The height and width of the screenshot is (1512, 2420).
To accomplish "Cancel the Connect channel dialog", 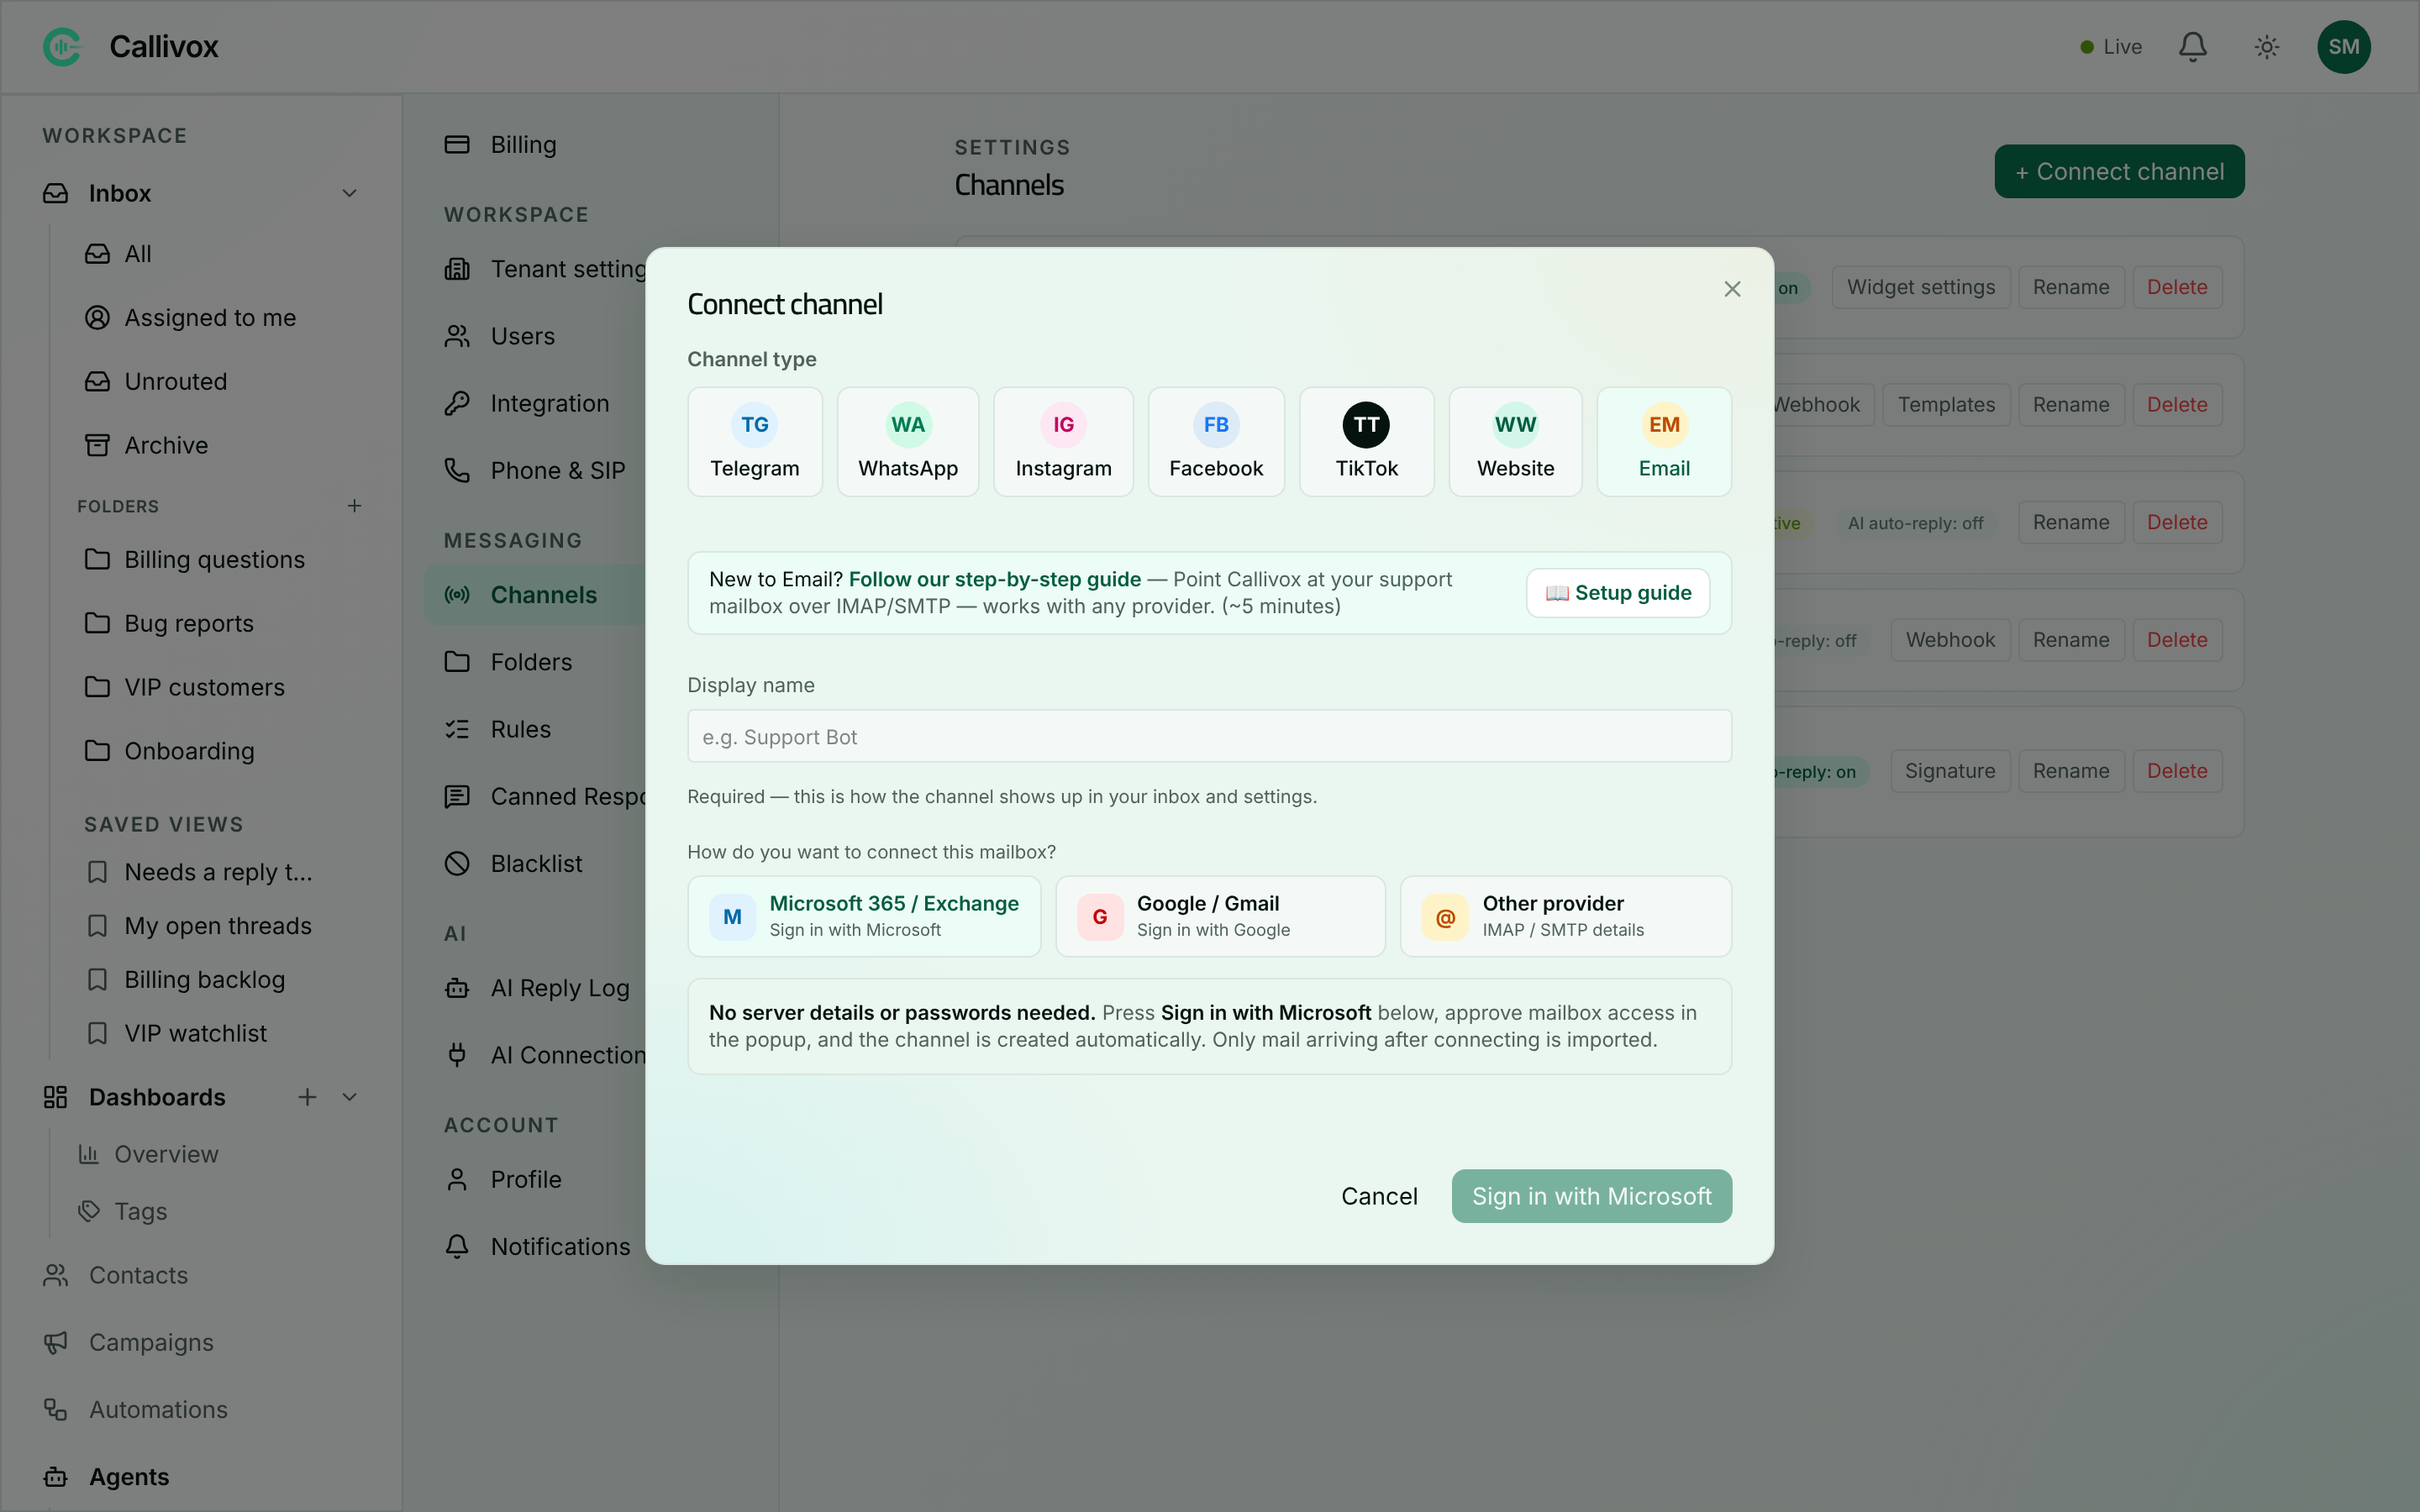I will [x=1379, y=1196].
